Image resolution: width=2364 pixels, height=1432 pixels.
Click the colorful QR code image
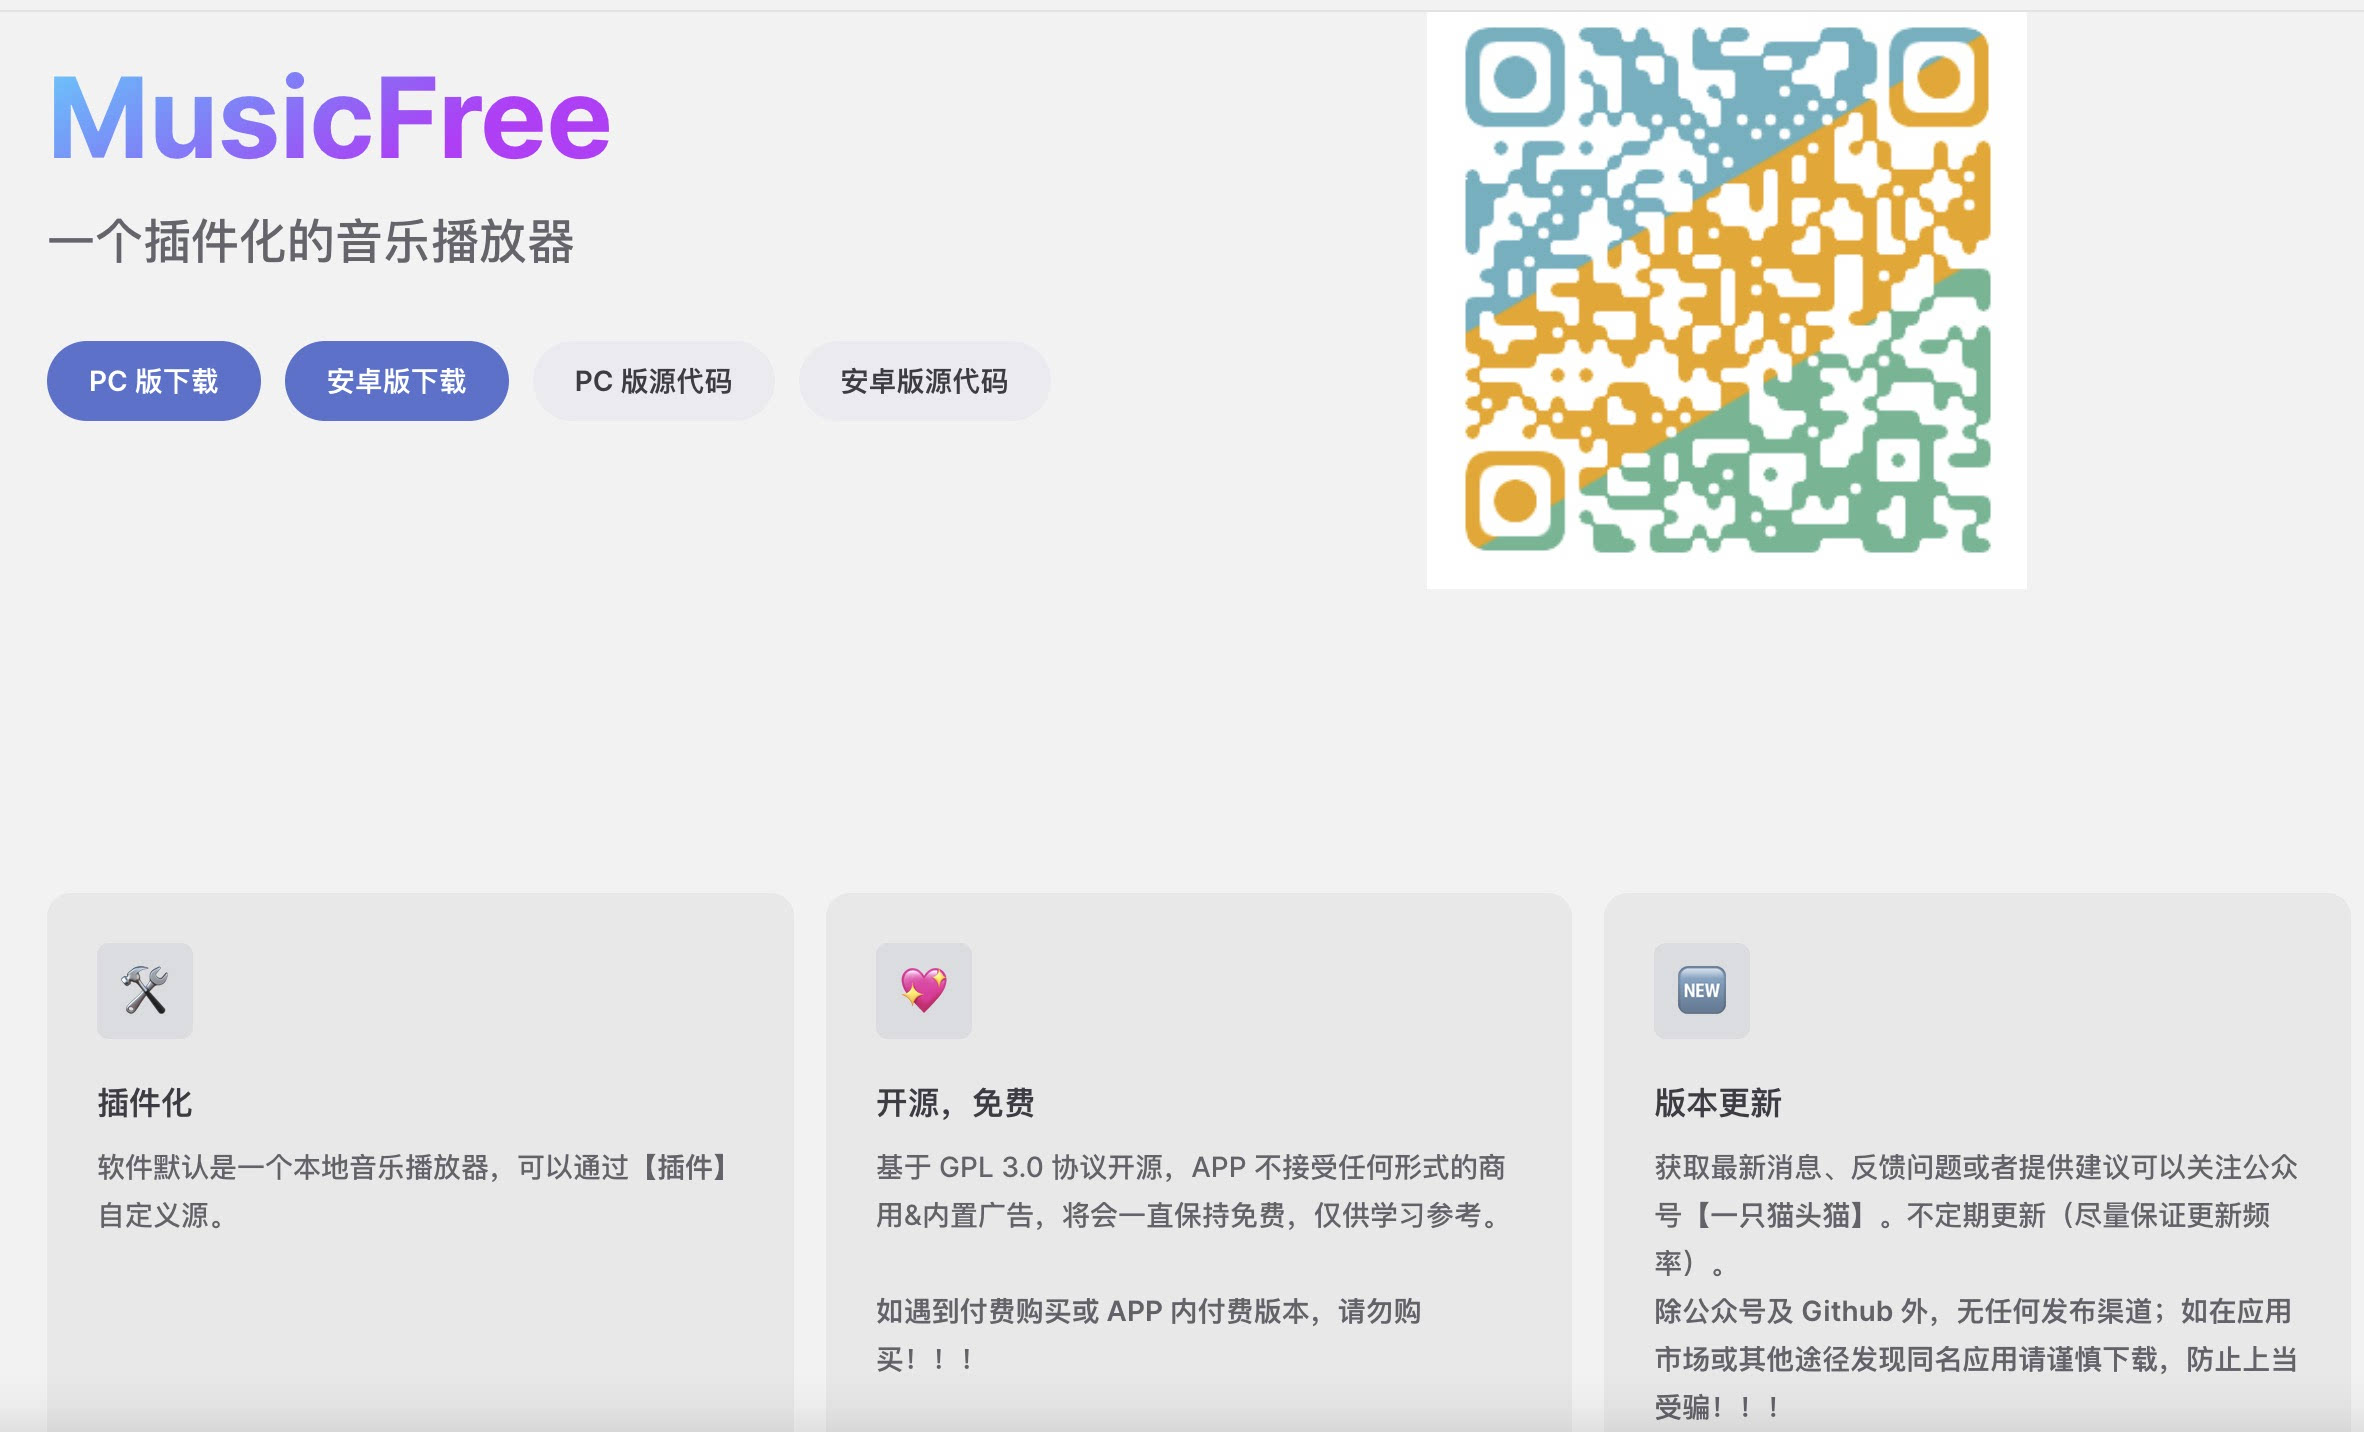pyautogui.click(x=1727, y=300)
